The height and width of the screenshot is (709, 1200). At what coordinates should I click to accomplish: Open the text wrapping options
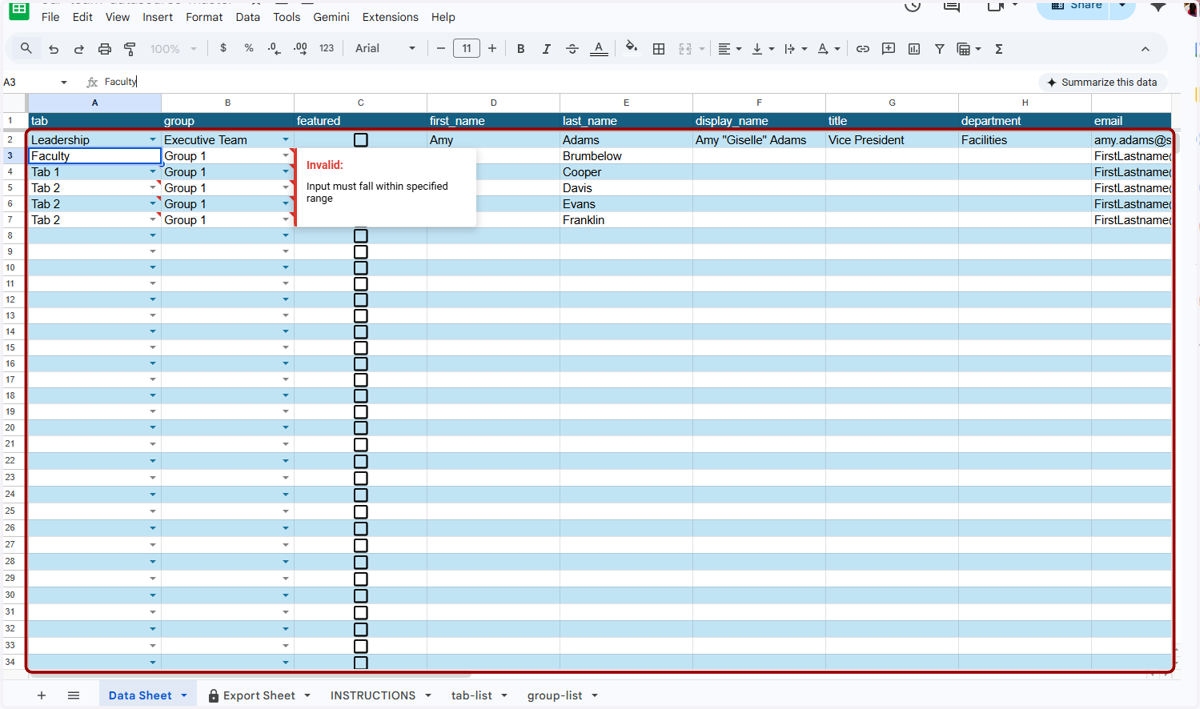pos(794,48)
